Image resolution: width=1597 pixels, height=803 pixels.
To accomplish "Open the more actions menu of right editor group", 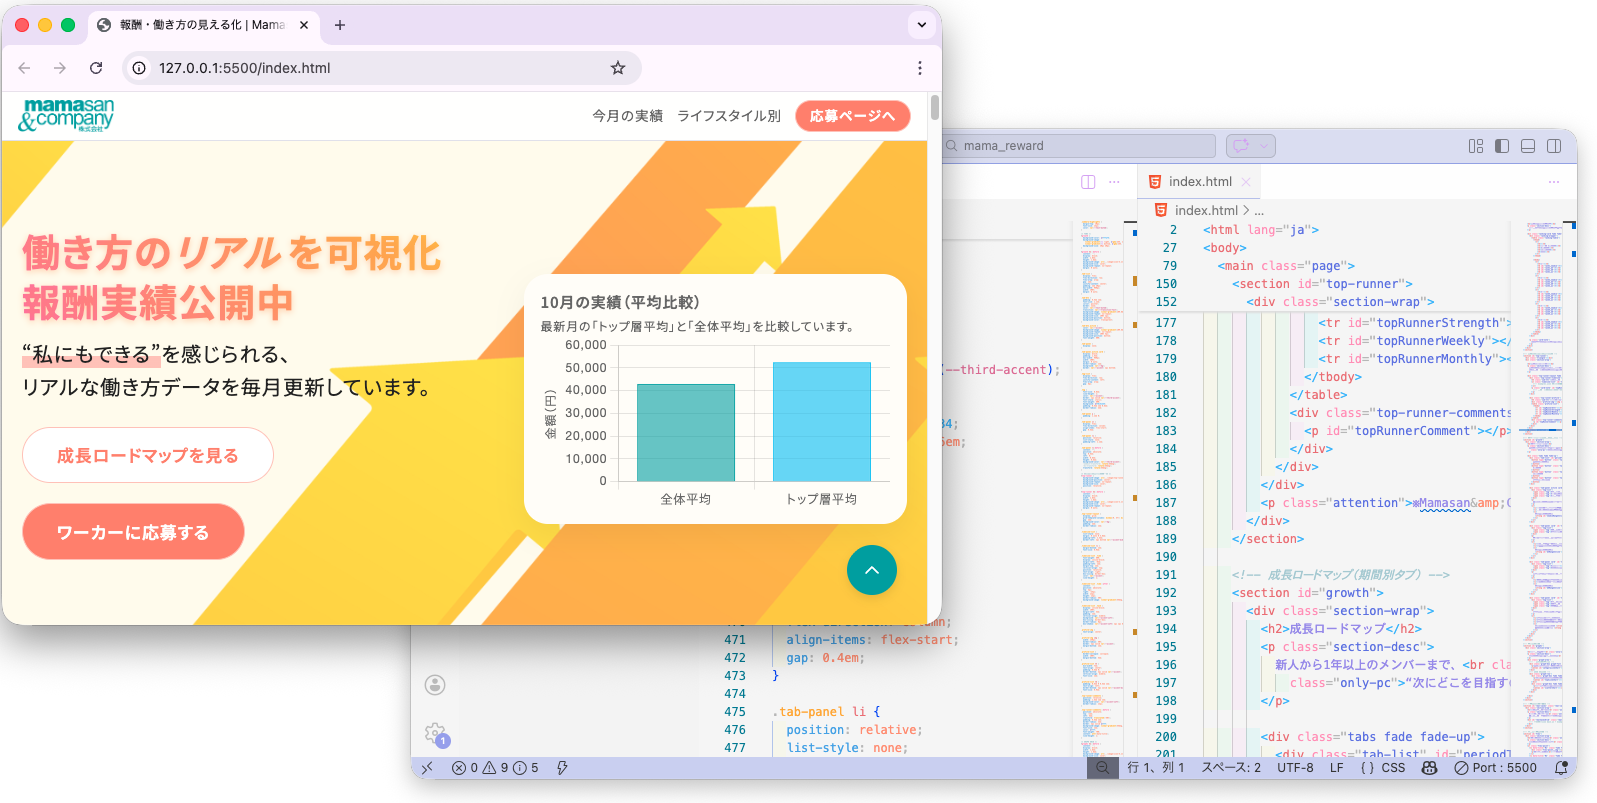I will (x=1553, y=182).
